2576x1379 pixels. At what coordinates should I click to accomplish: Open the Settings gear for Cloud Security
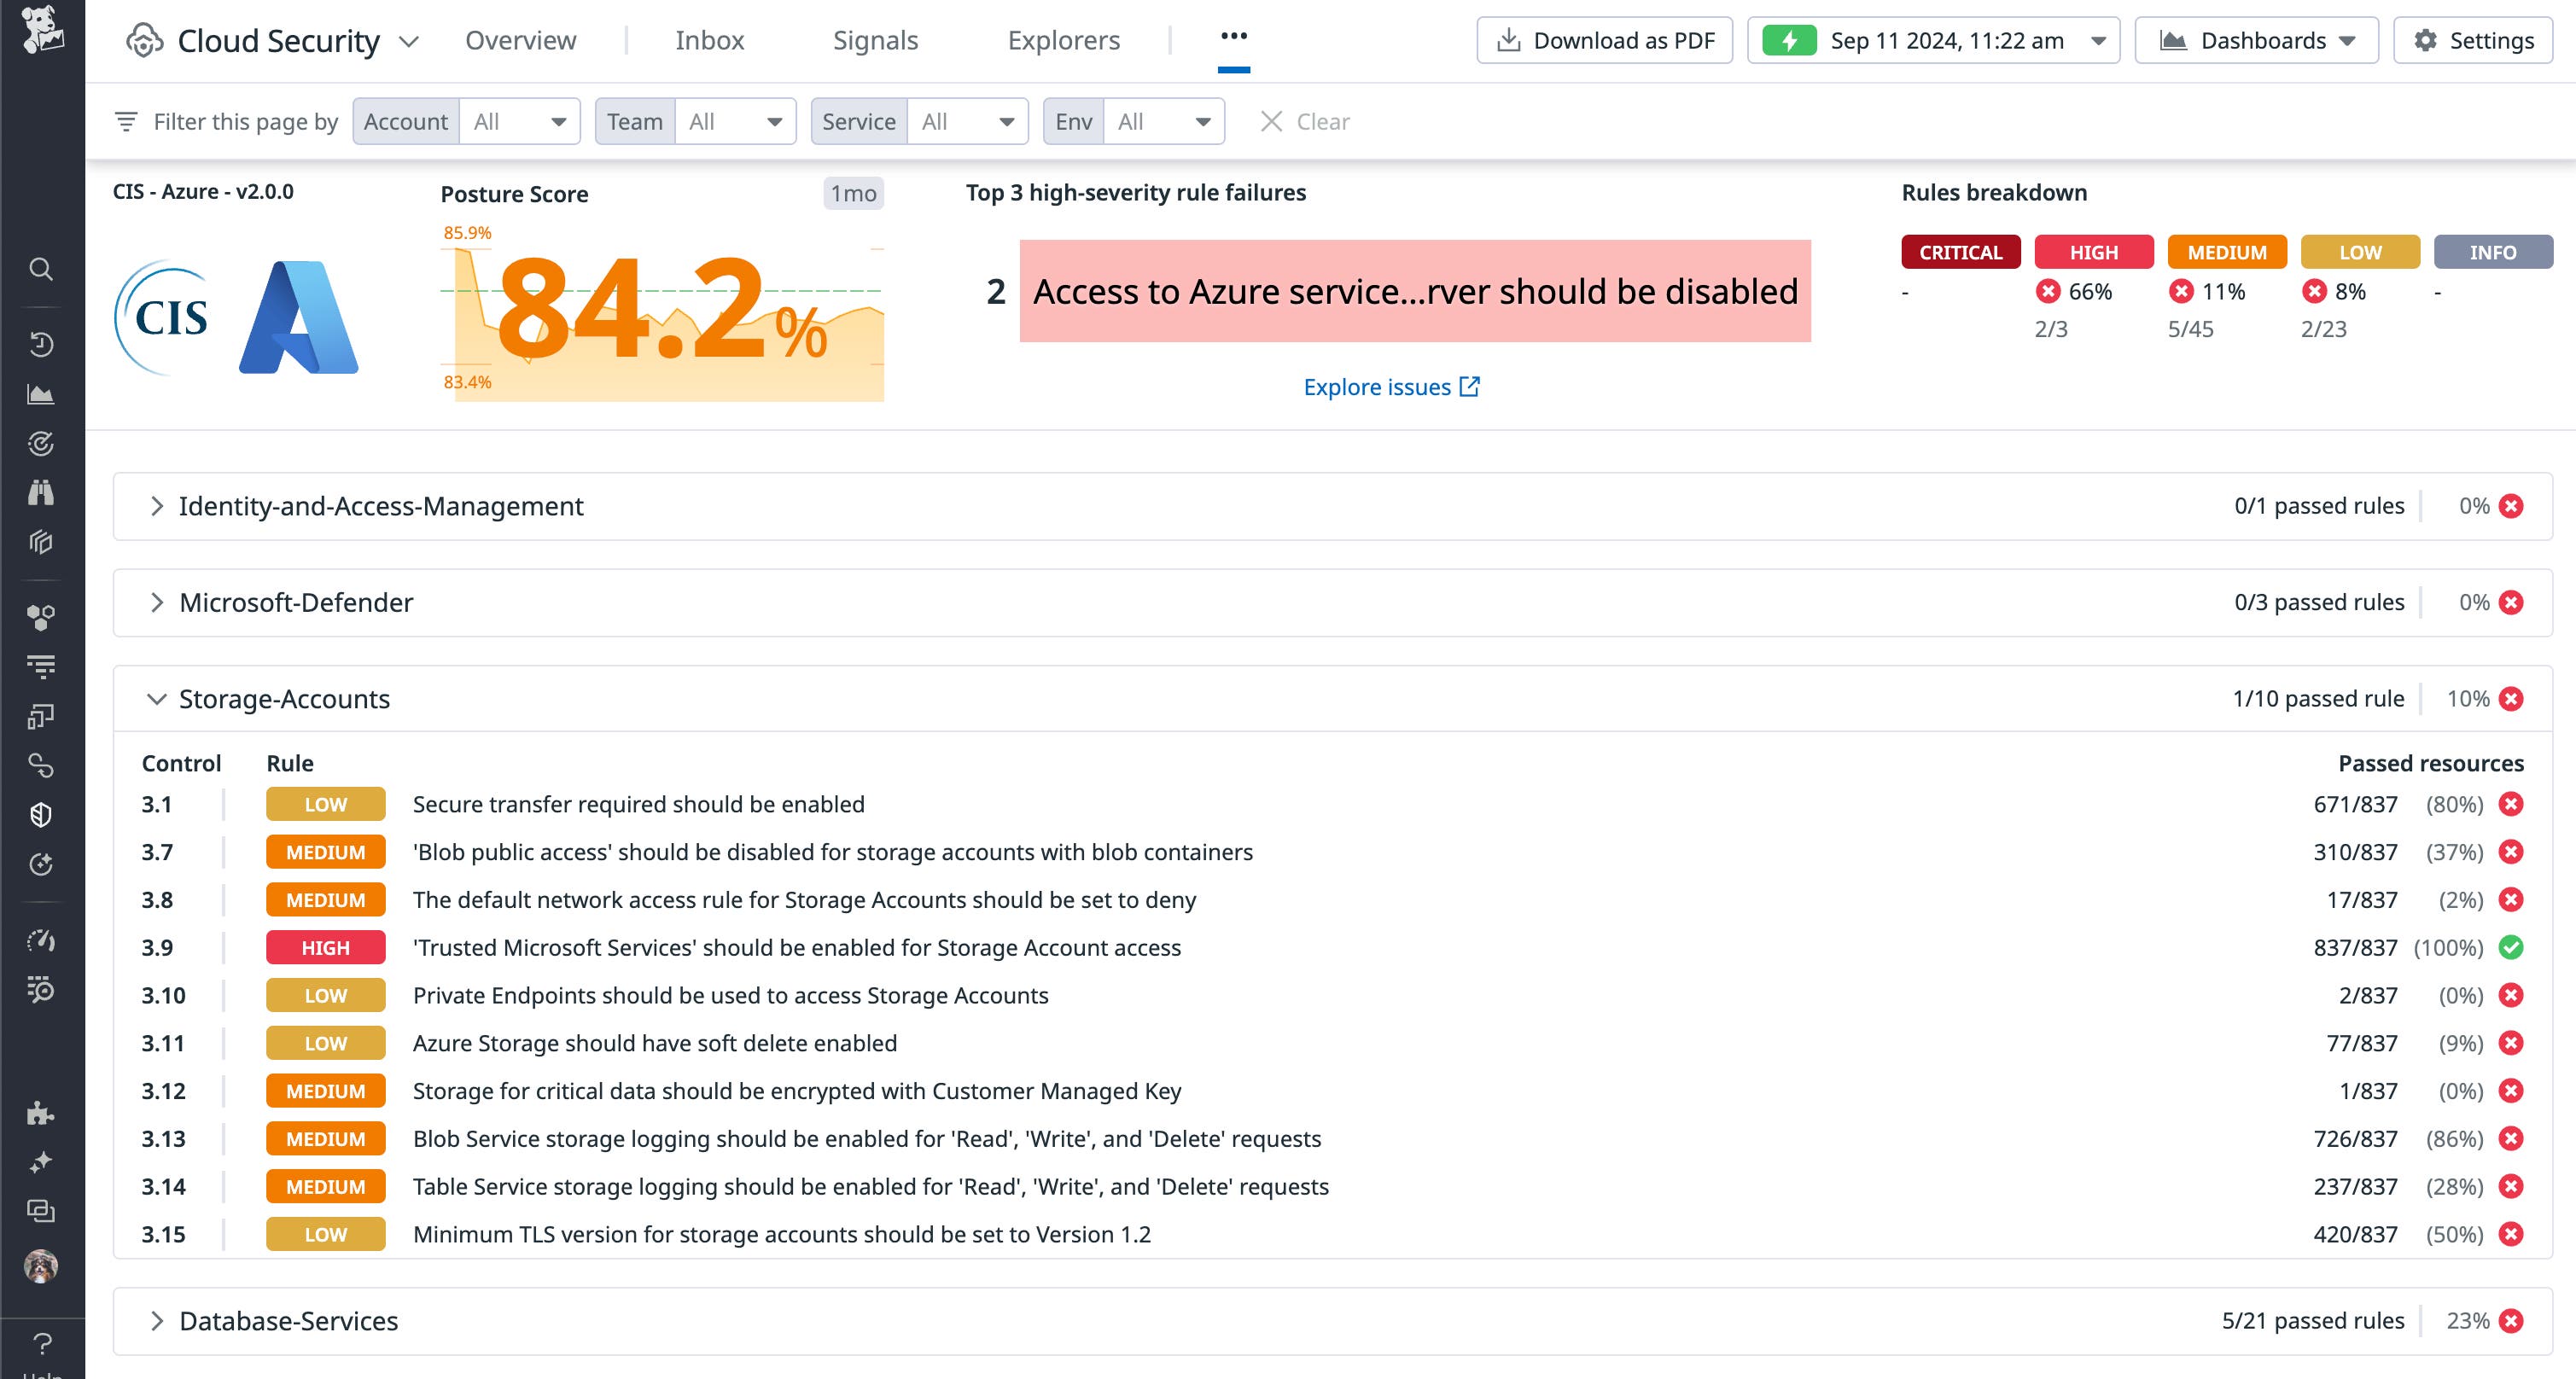click(2471, 40)
